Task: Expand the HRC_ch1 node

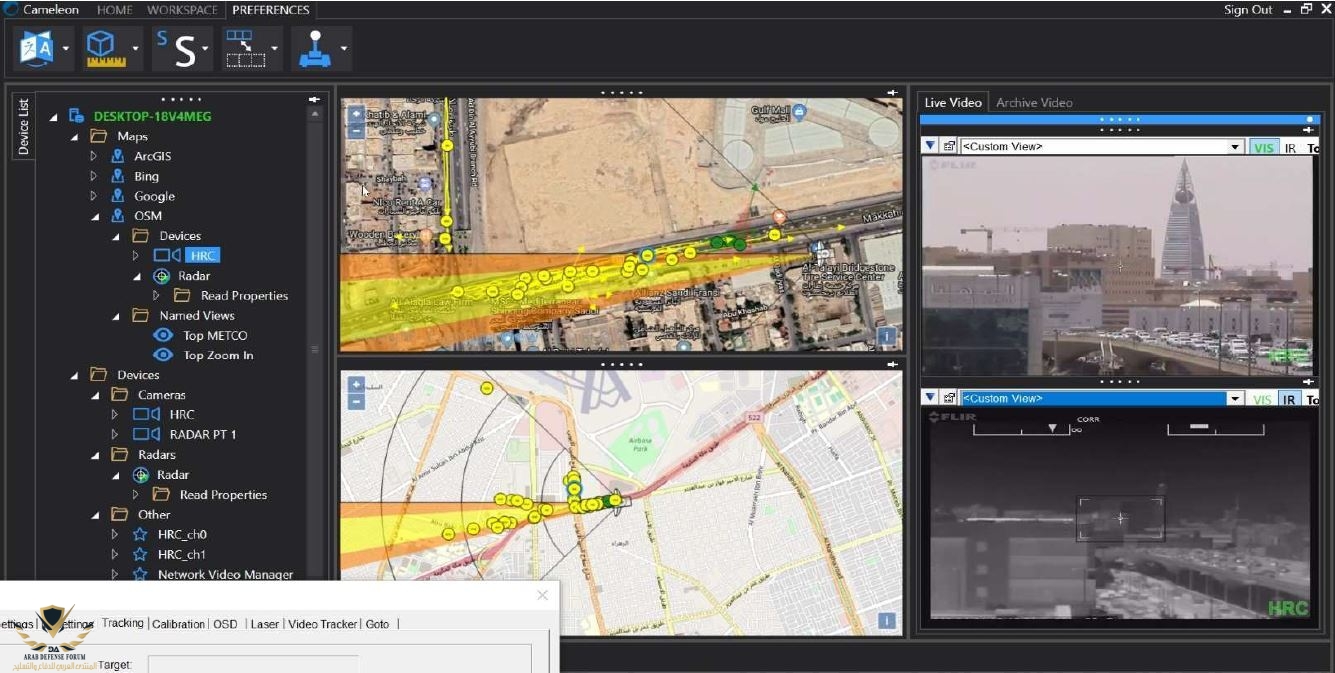Action: (x=115, y=554)
